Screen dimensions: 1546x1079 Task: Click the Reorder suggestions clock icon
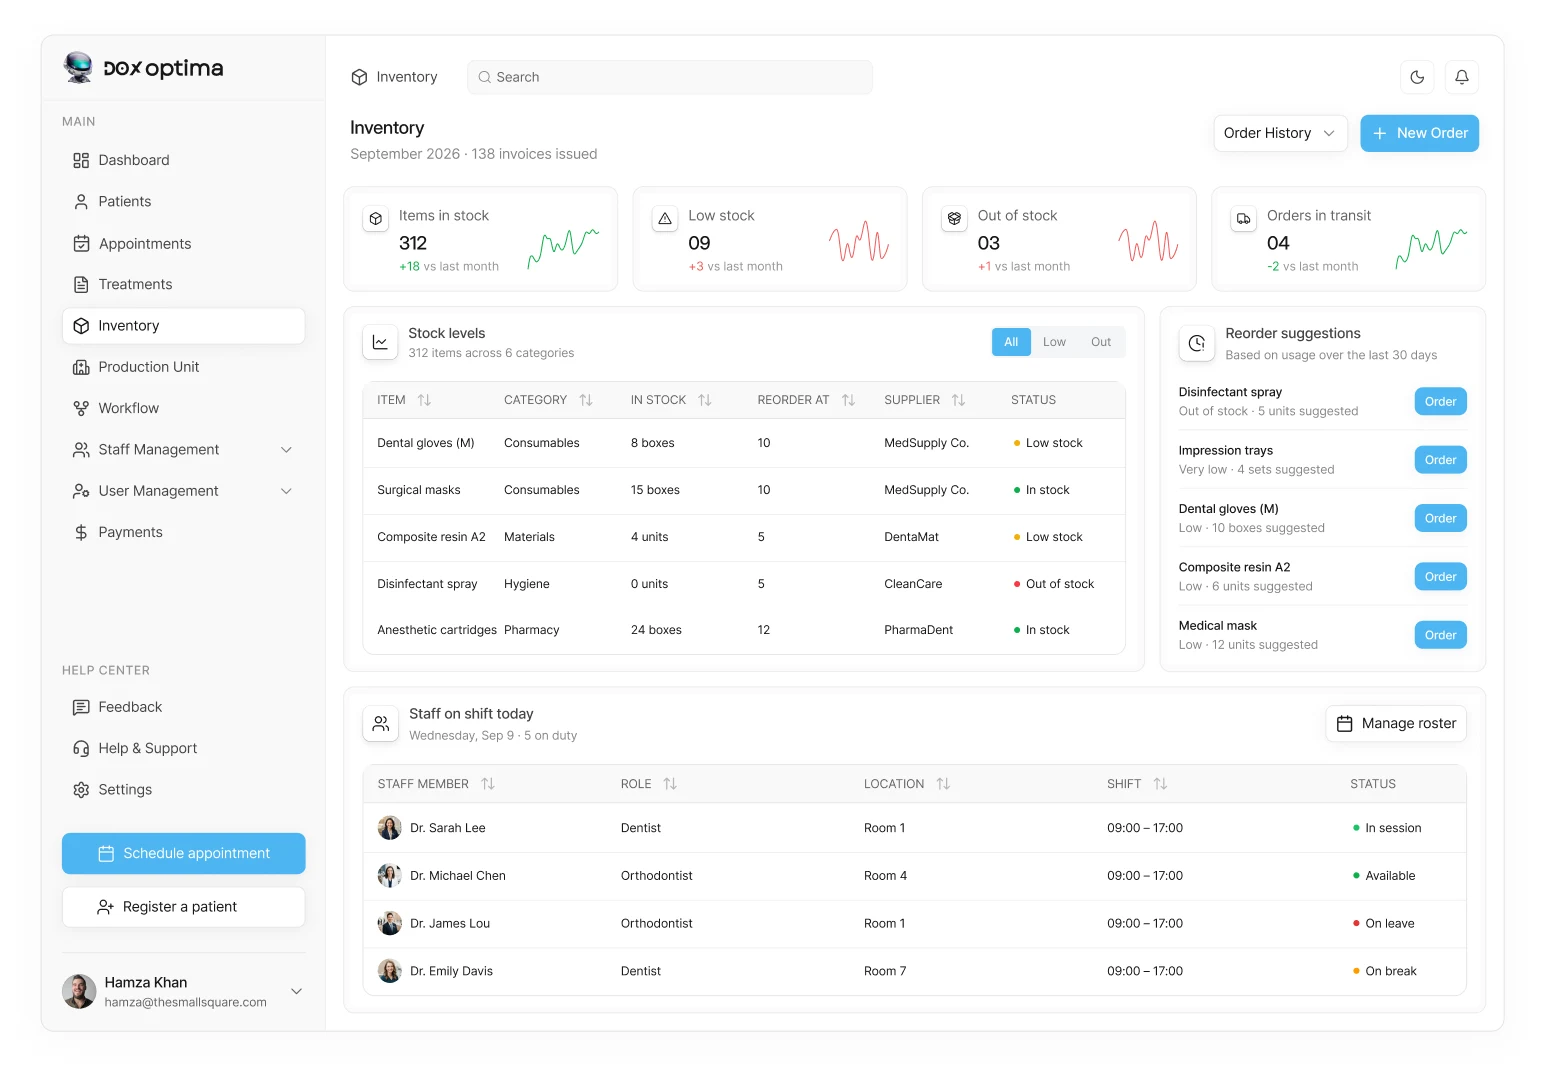coord(1196,343)
